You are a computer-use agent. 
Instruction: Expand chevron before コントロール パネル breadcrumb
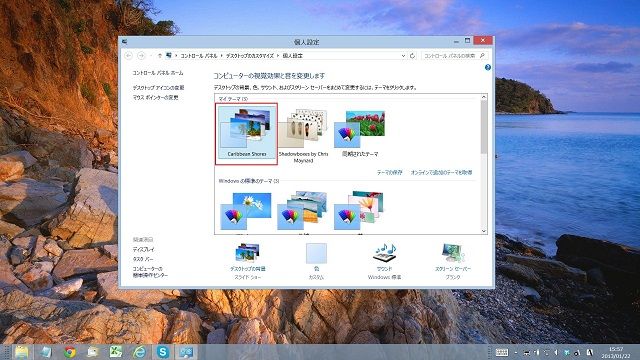click(176, 56)
